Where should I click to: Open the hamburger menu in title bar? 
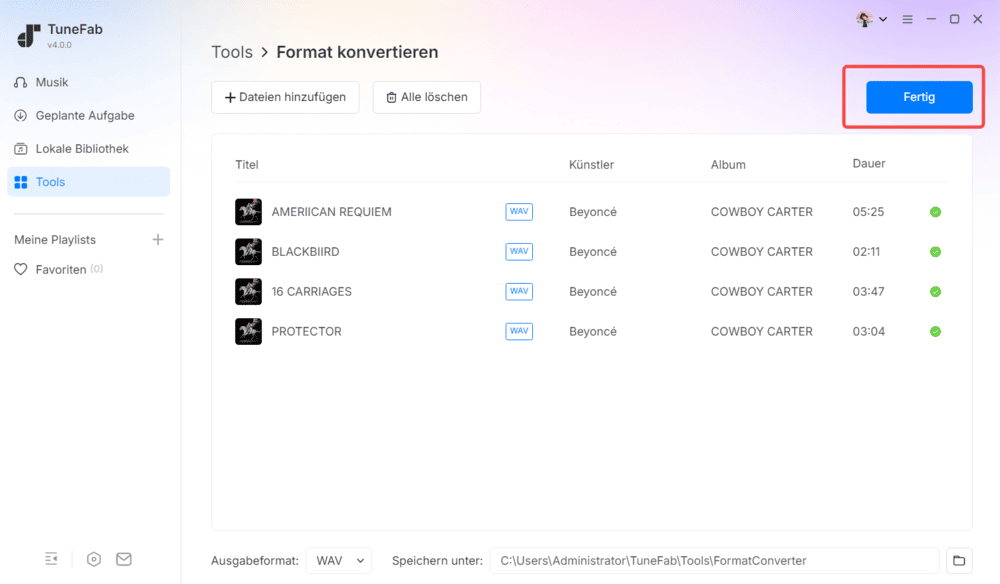click(x=907, y=19)
